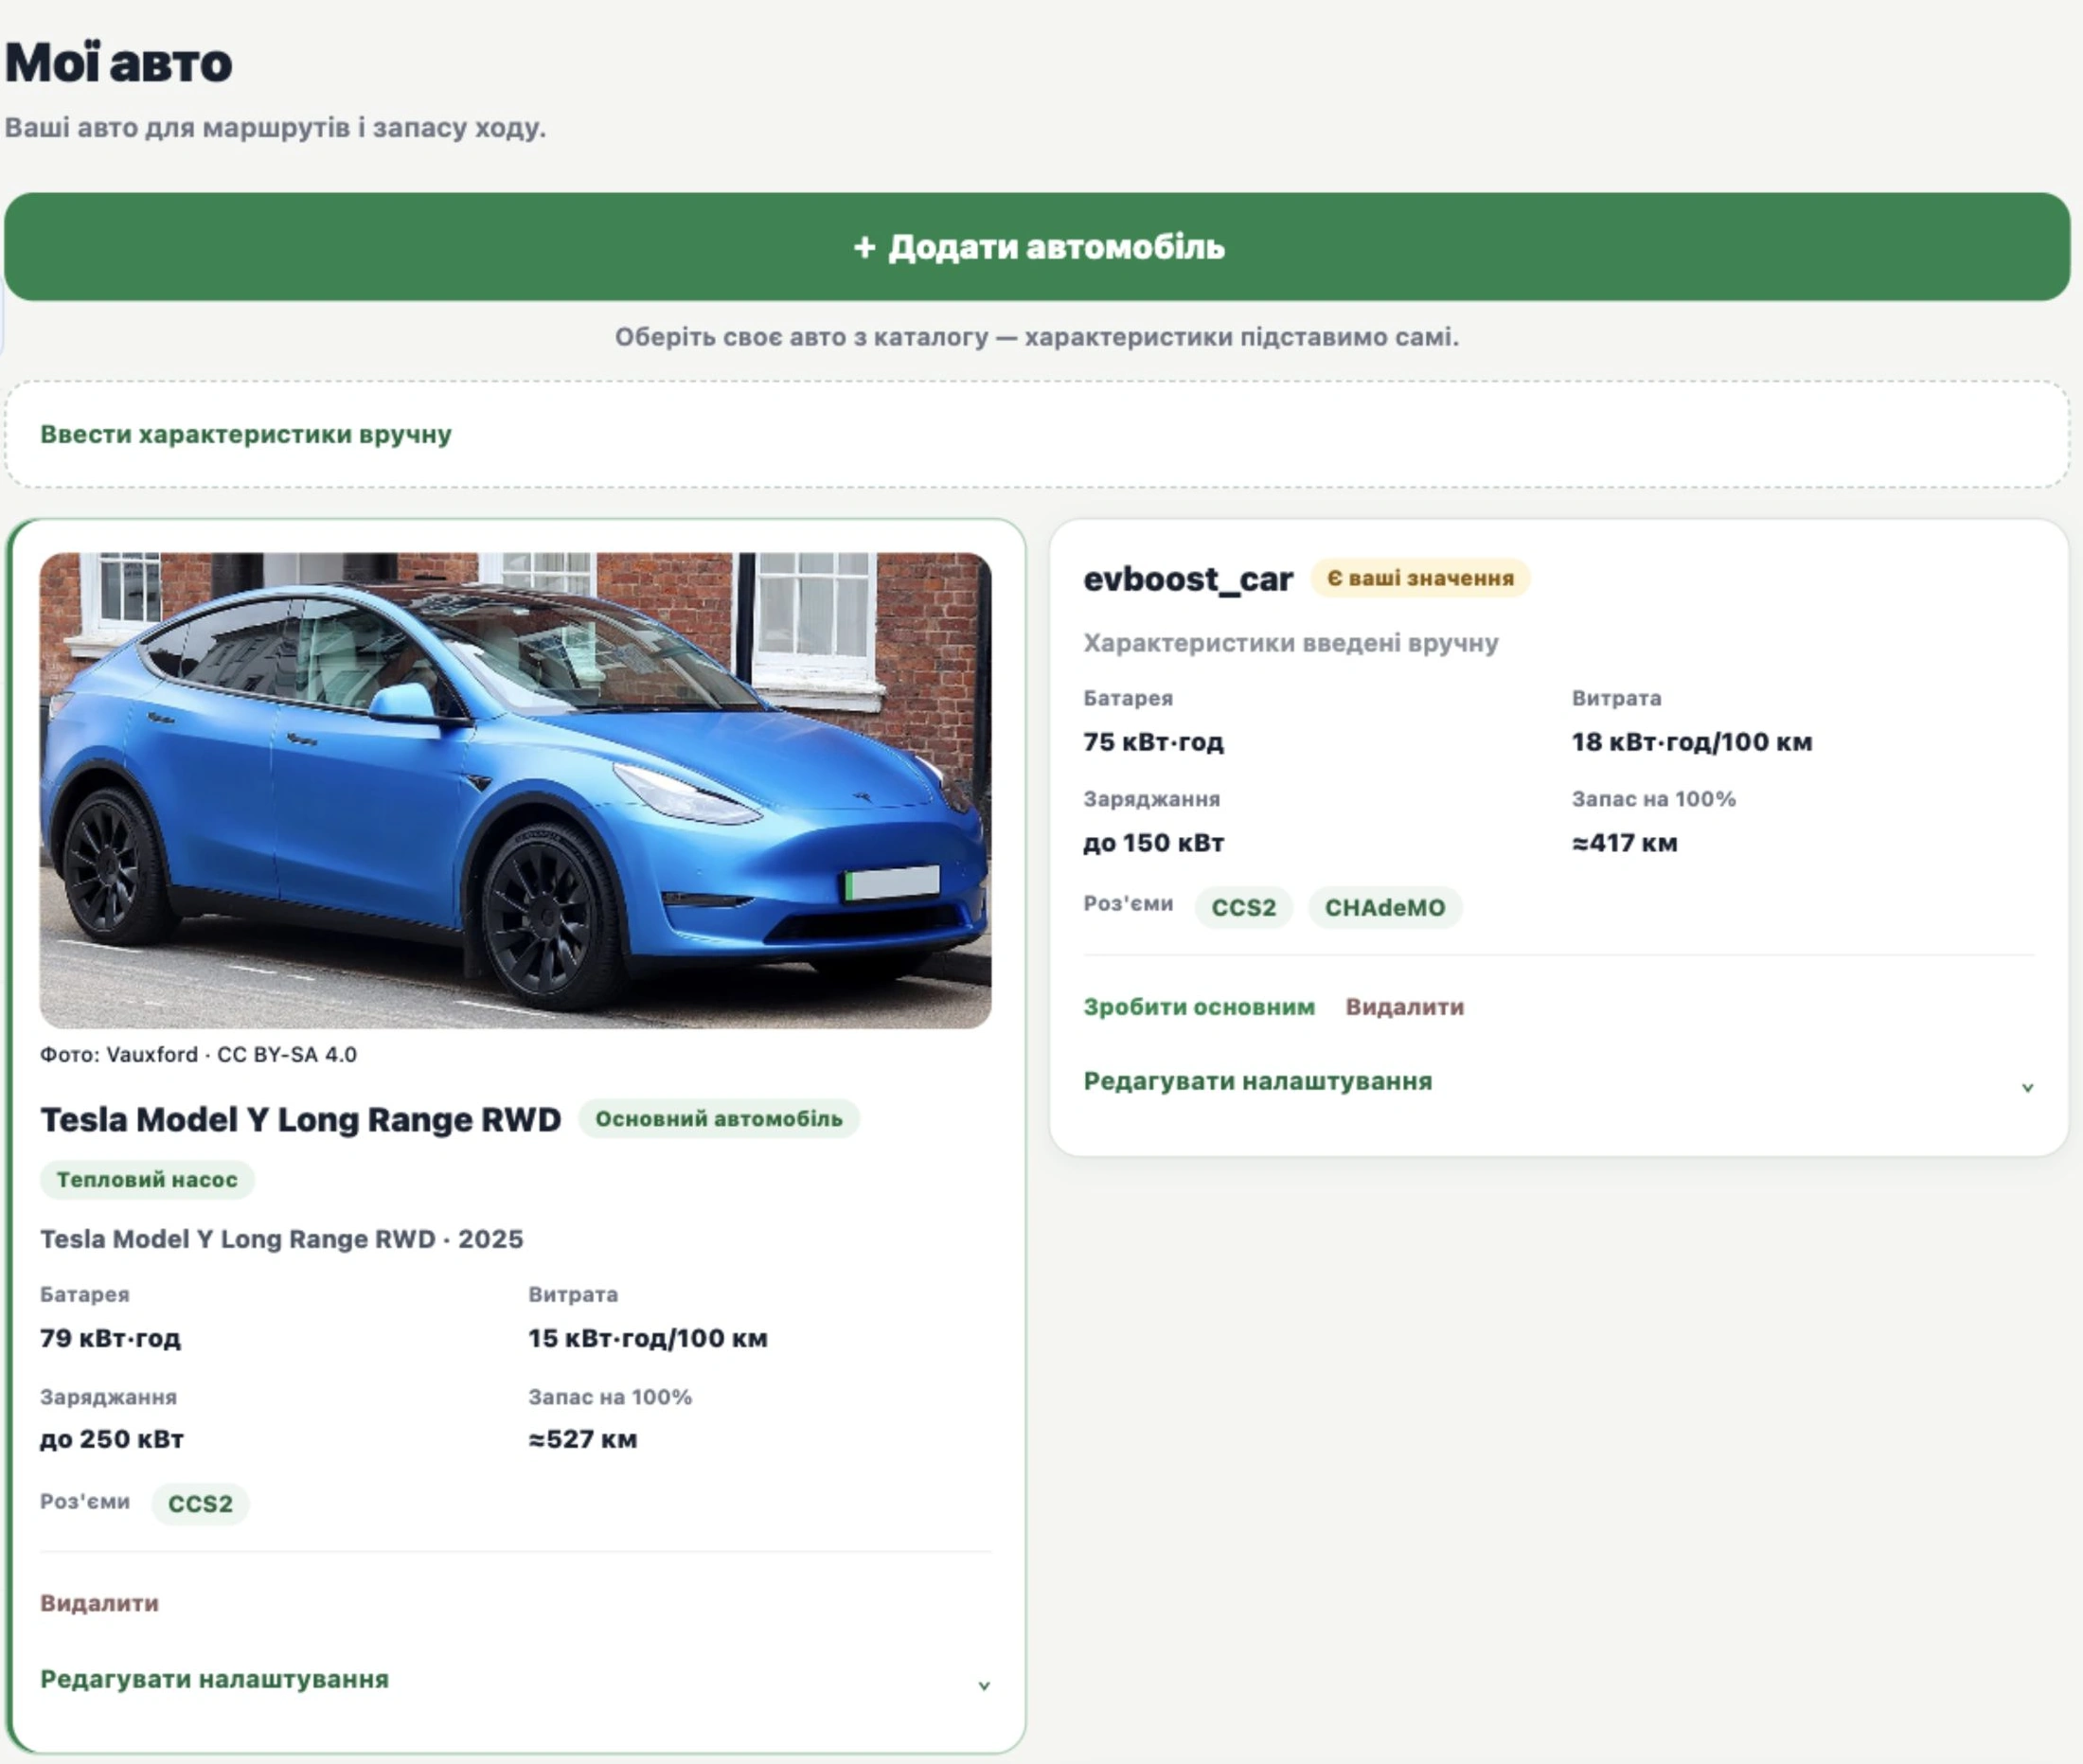Click the Додати автомобіль button
Viewport: 2083px width, 1764px height.
[x=1037, y=247]
